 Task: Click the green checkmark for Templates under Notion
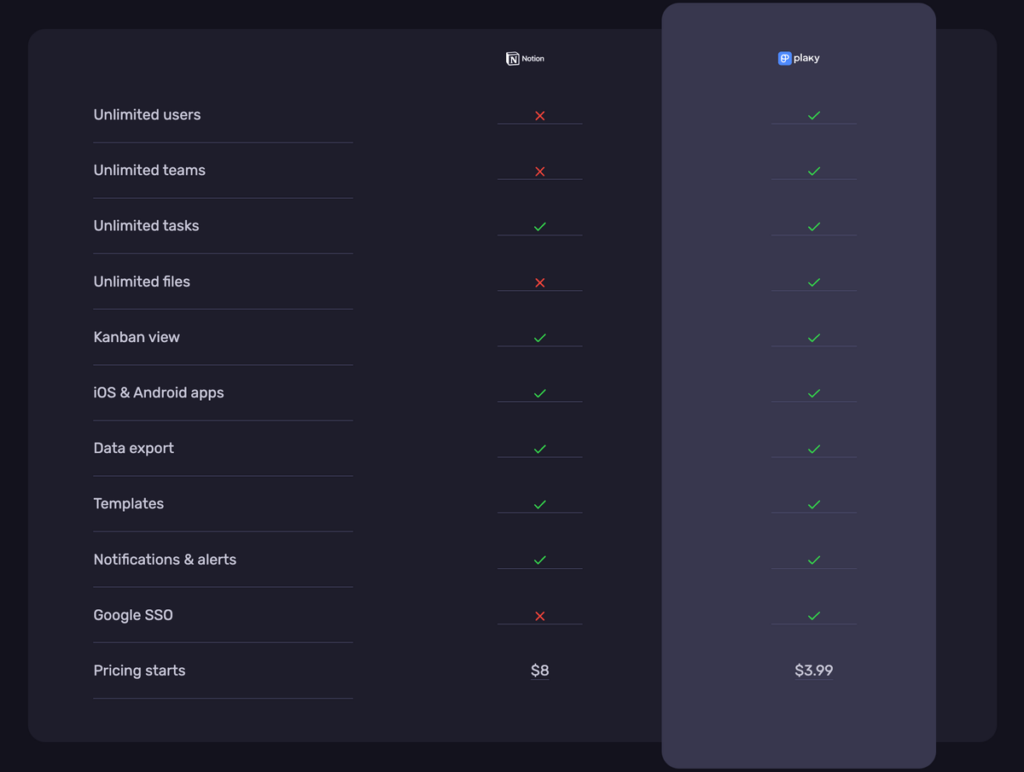[540, 503]
